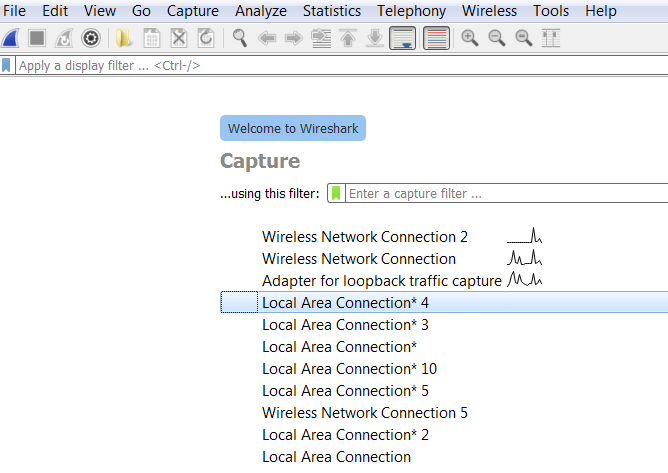Restart the current capture icon
This screenshot has width=668, height=473.
coord(64,38)
